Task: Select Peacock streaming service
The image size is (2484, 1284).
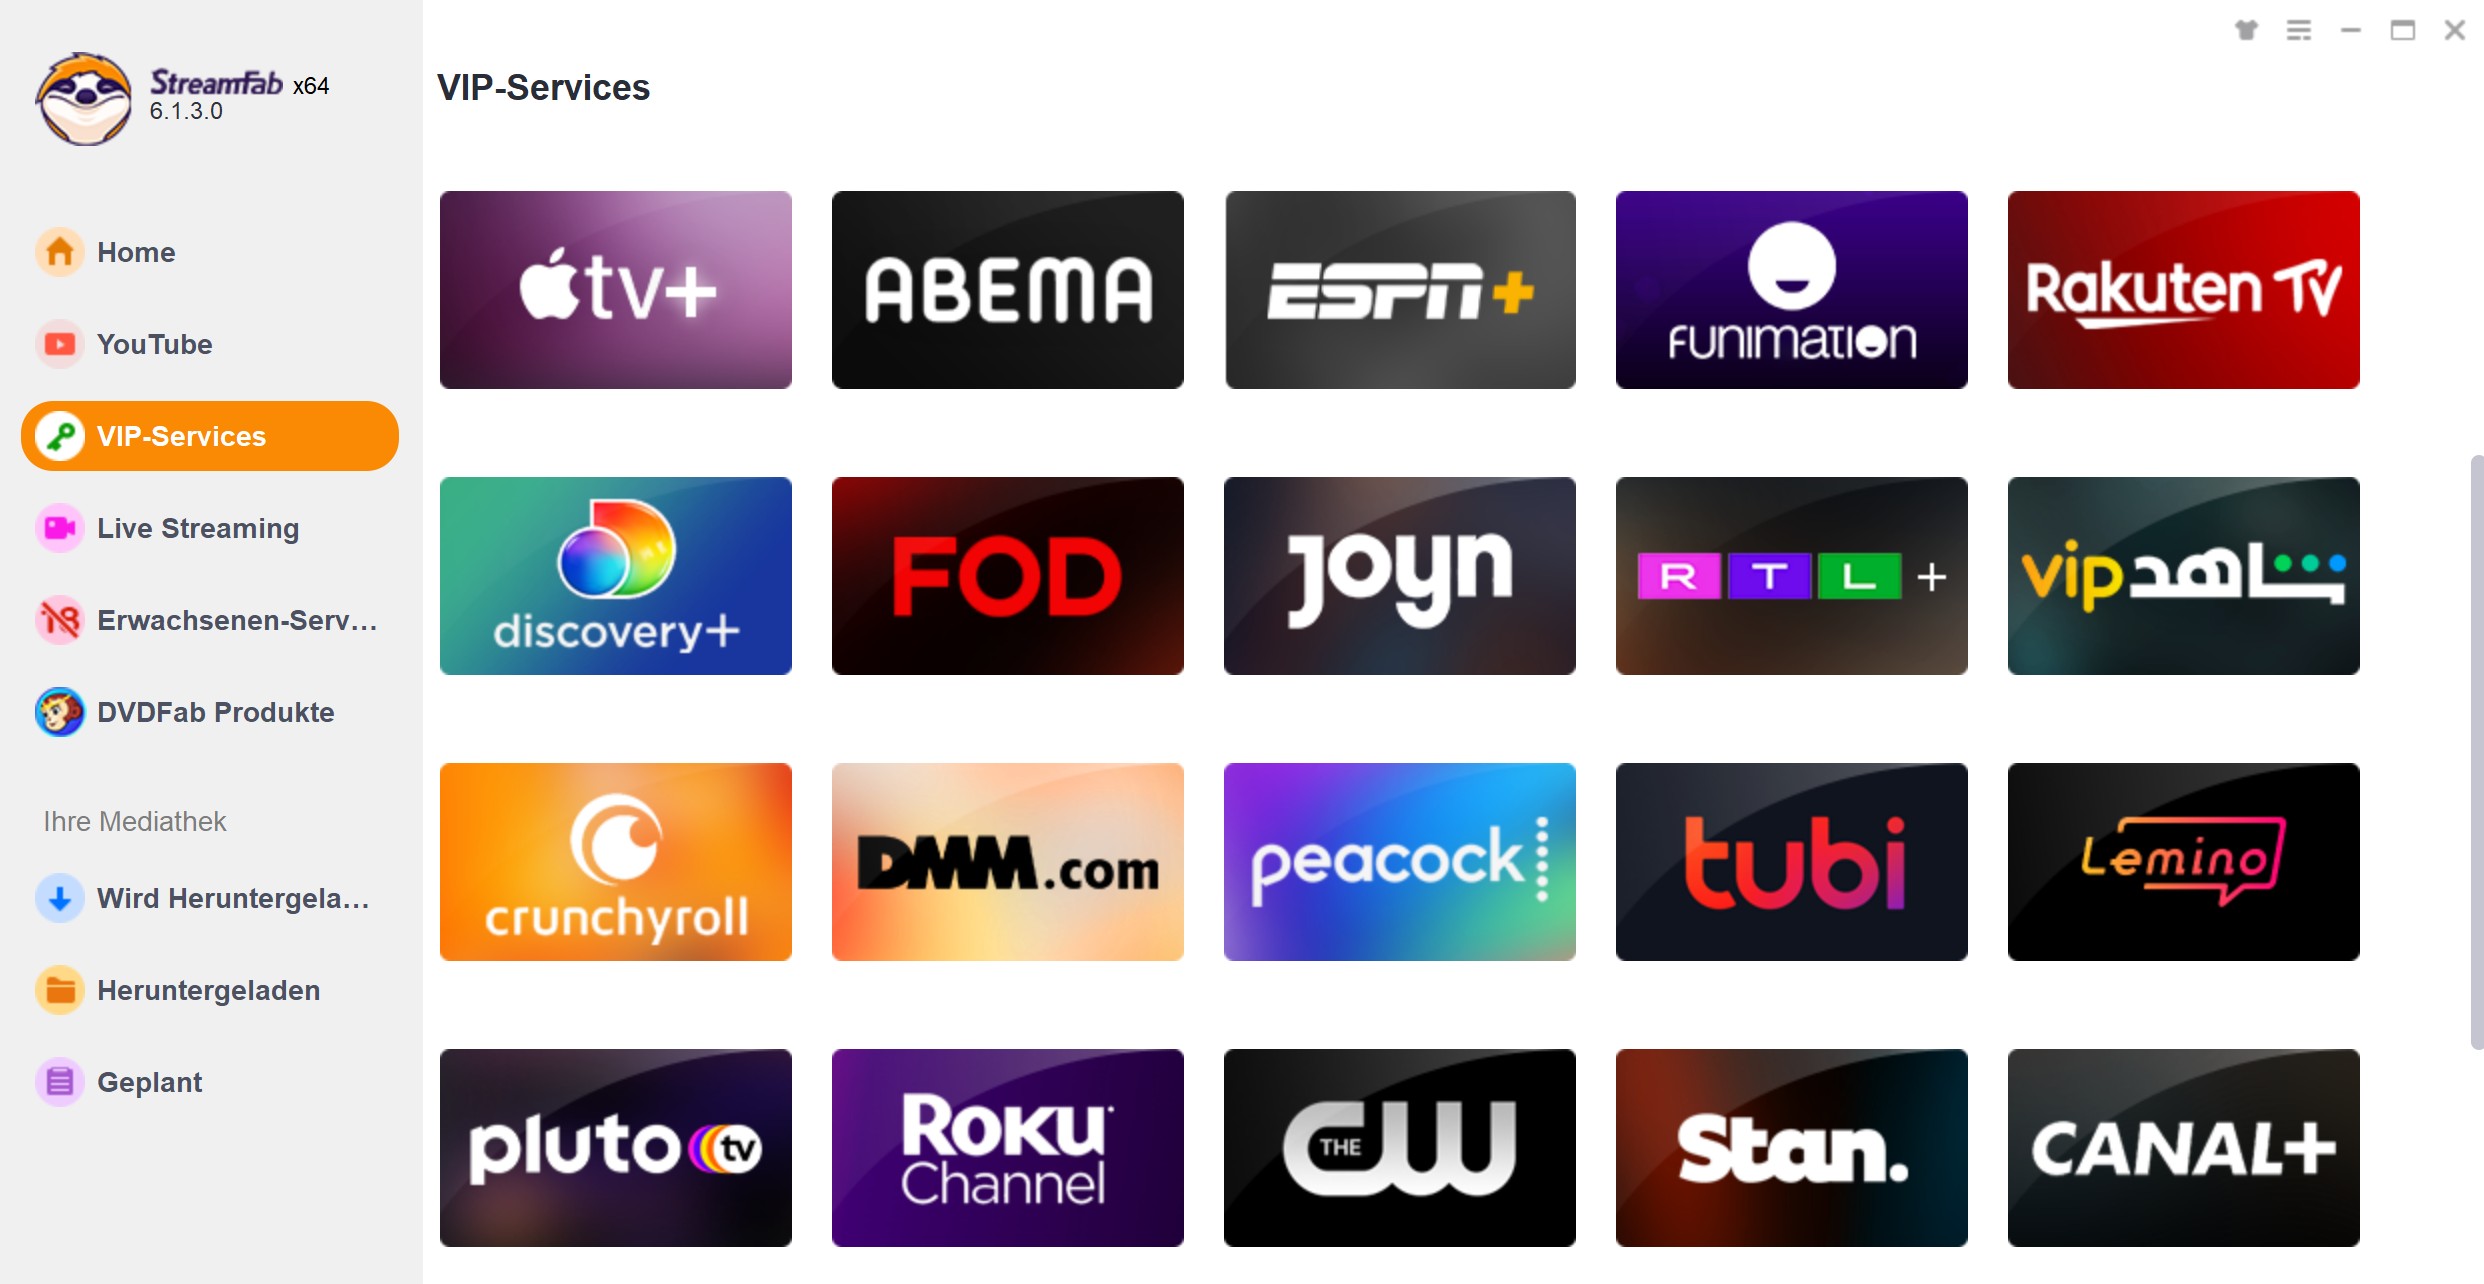Action: (x=1400, y=861)
